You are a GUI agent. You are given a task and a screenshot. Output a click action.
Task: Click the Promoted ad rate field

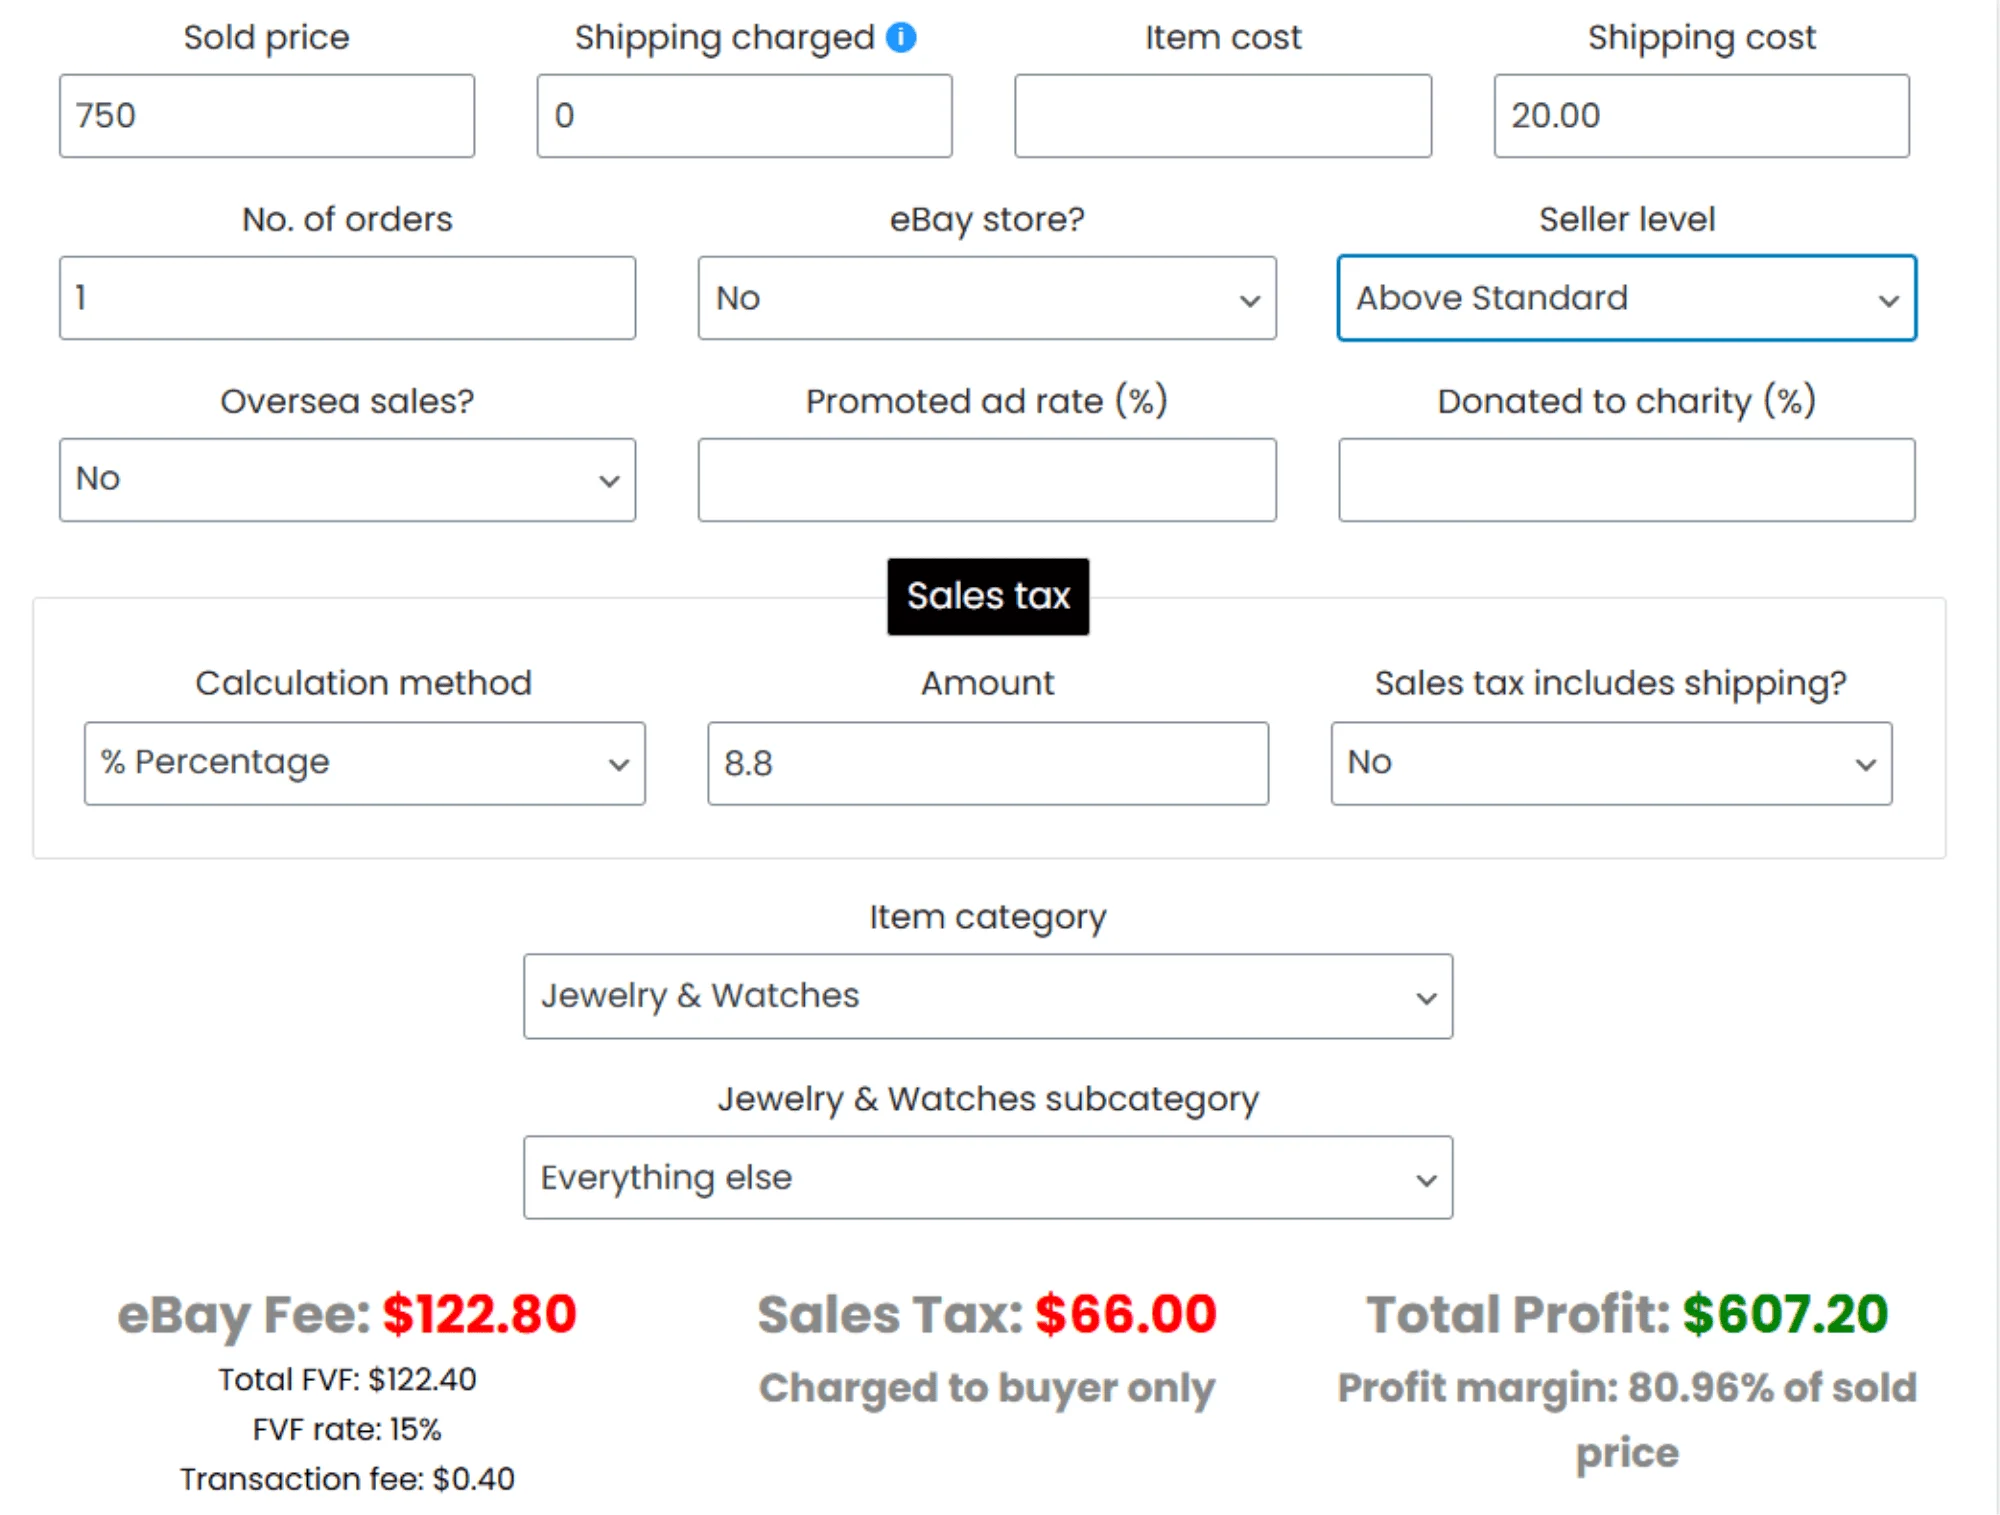tap(986, 480)
